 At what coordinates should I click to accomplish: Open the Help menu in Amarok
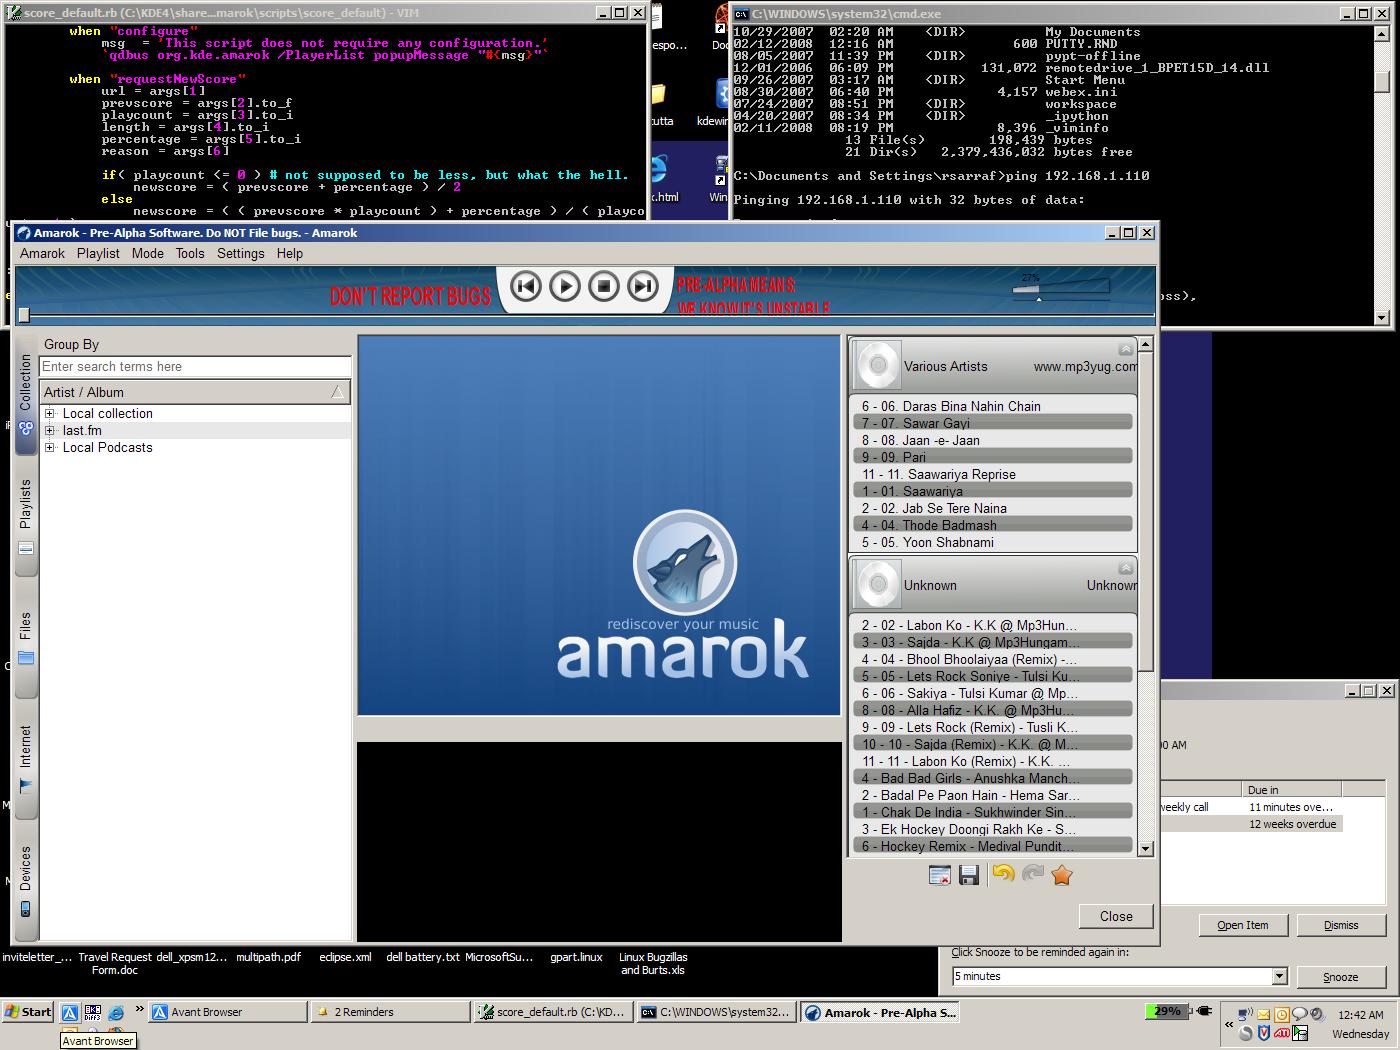(x=290, y=253)
